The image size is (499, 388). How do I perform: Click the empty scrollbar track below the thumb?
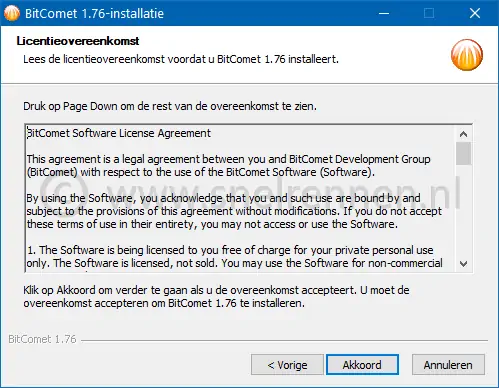pos(463,210)
